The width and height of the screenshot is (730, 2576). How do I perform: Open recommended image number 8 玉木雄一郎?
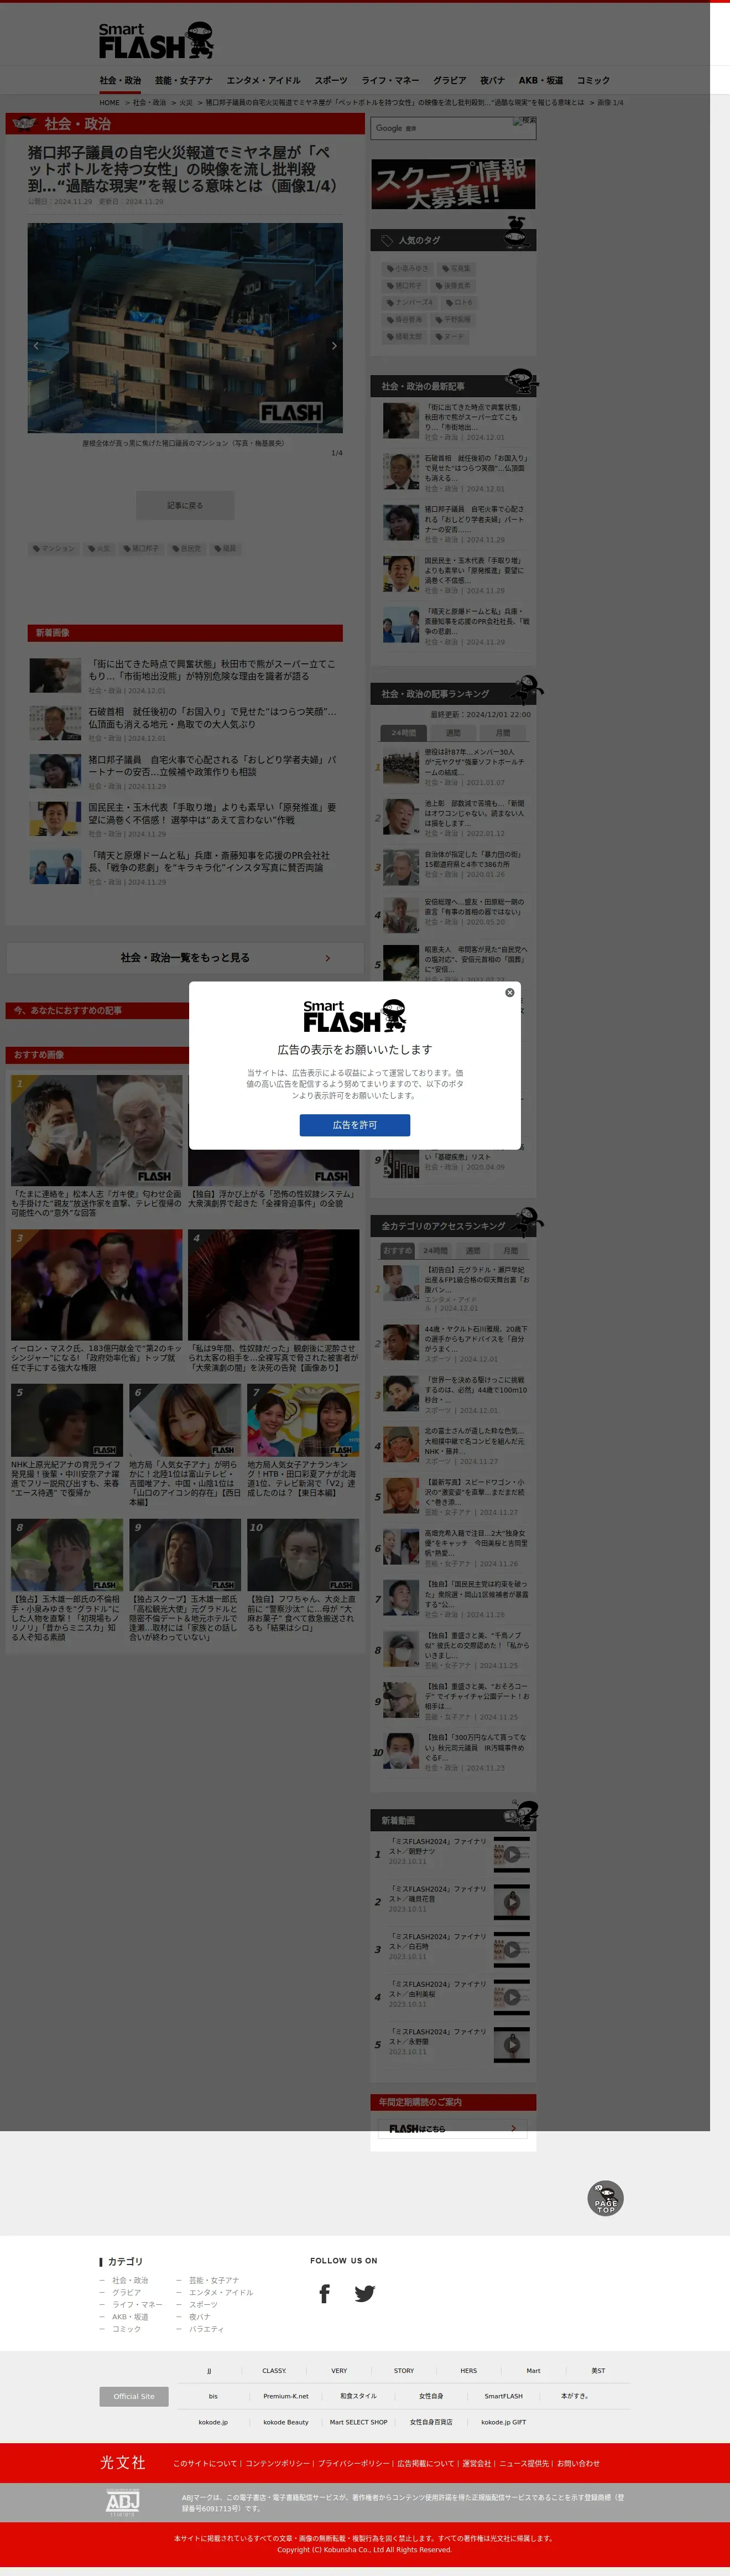tap(67, 1580)
